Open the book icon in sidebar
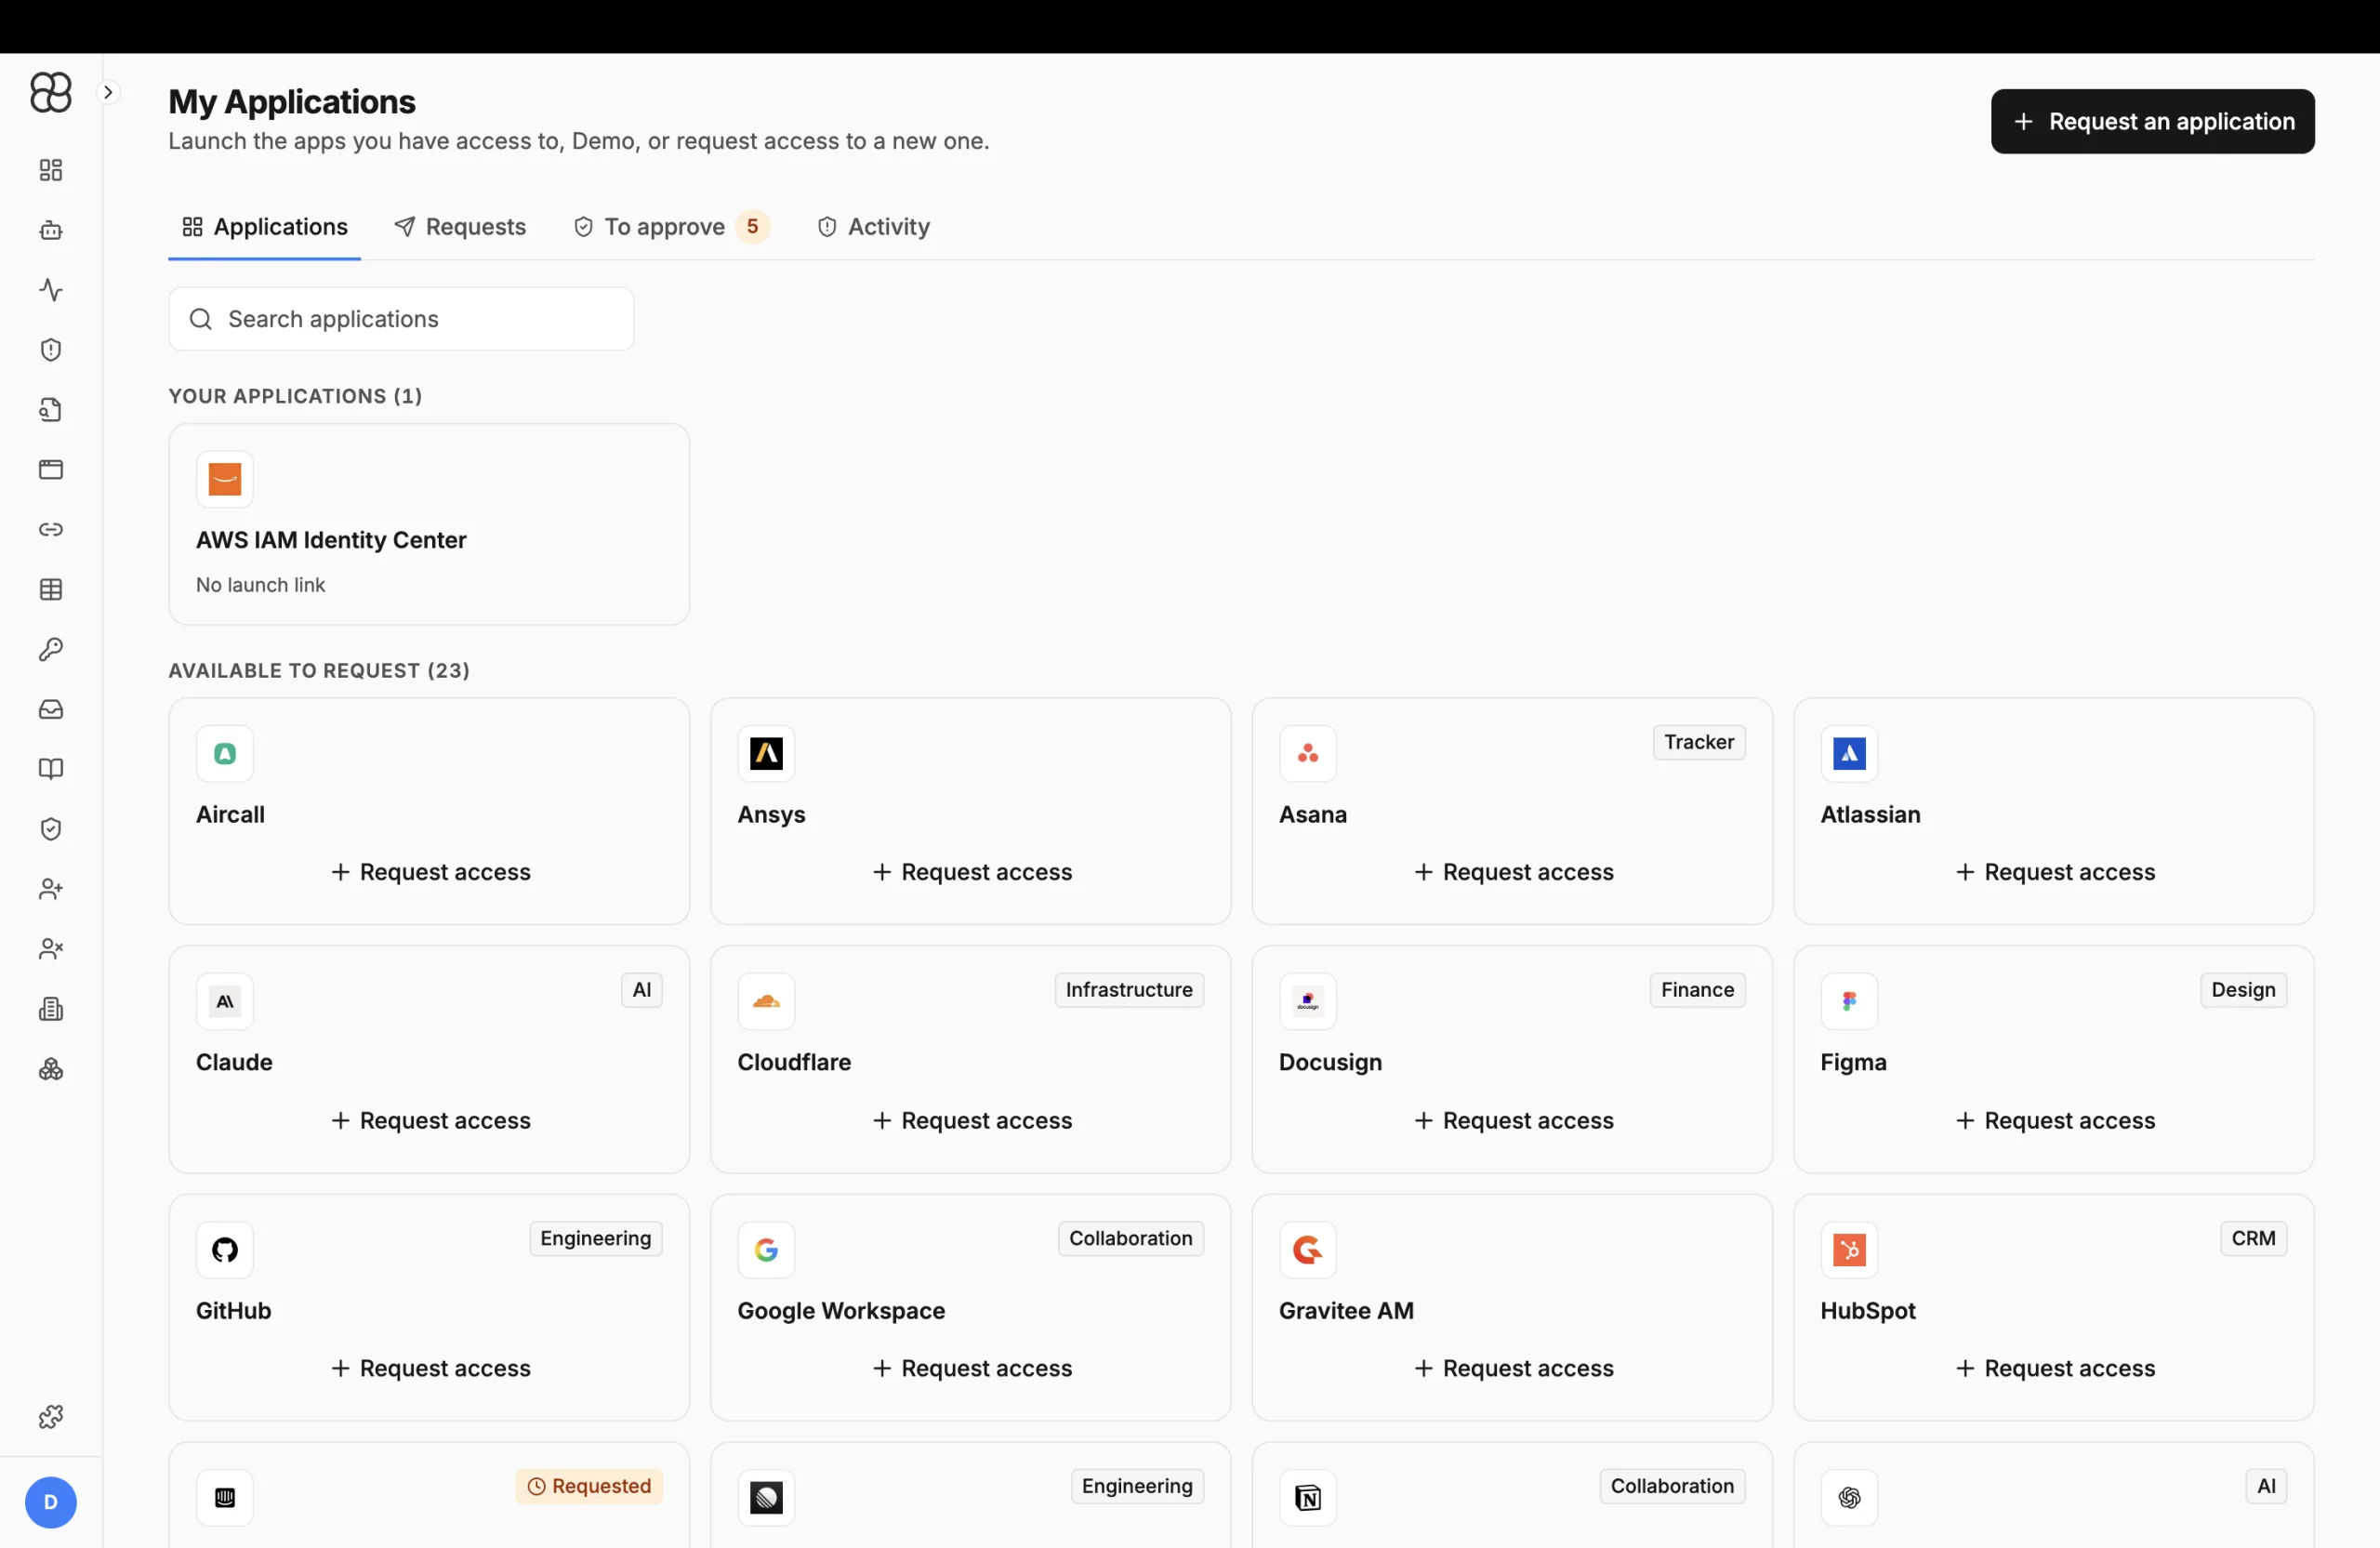The height and width of the screenshot is (1548, 2380). click(51, 769)
